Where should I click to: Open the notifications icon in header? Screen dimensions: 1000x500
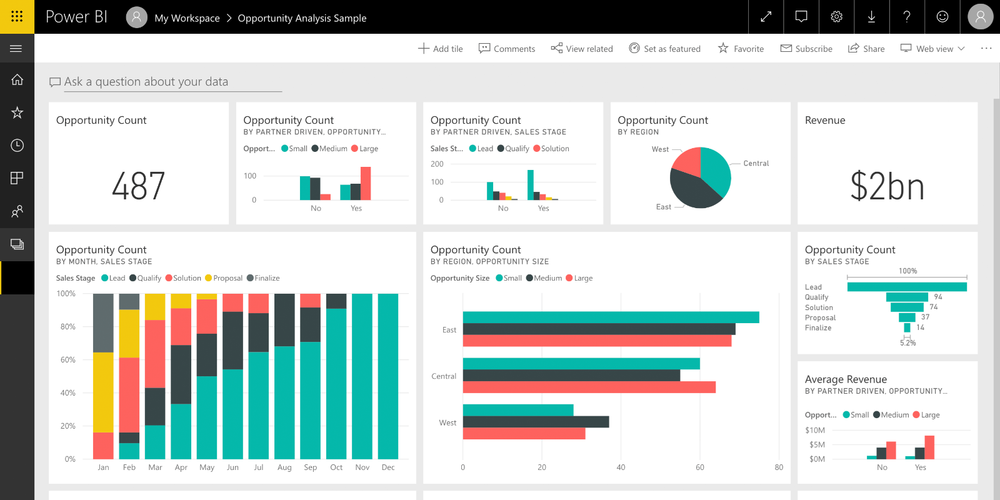click(x=801, y=17)
